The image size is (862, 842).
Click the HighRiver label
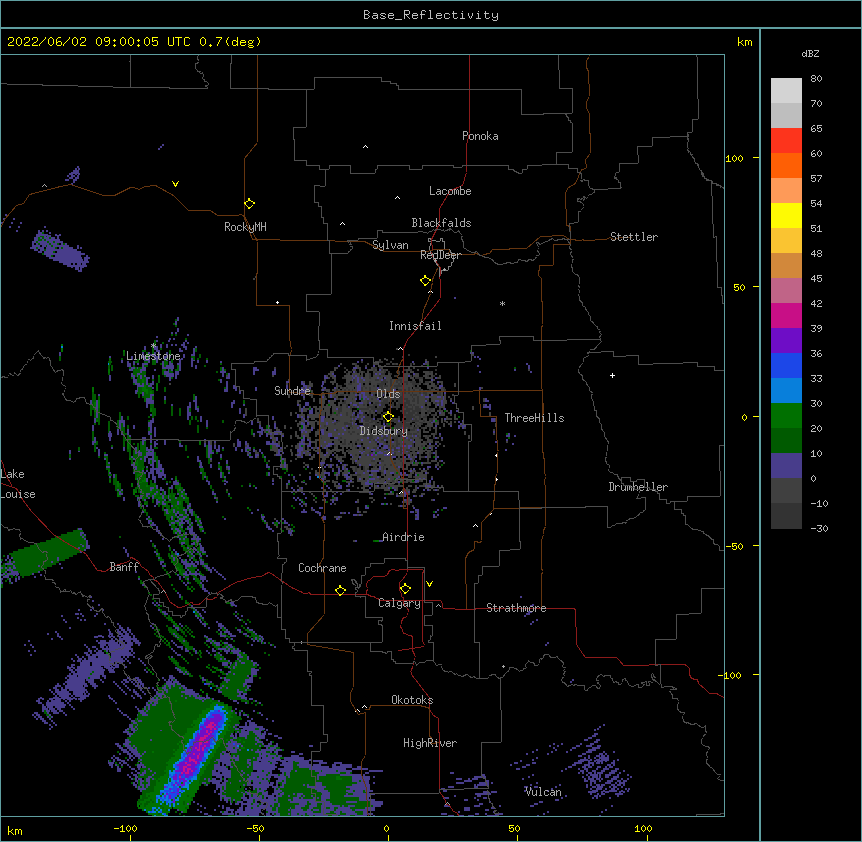pos(430,743)
